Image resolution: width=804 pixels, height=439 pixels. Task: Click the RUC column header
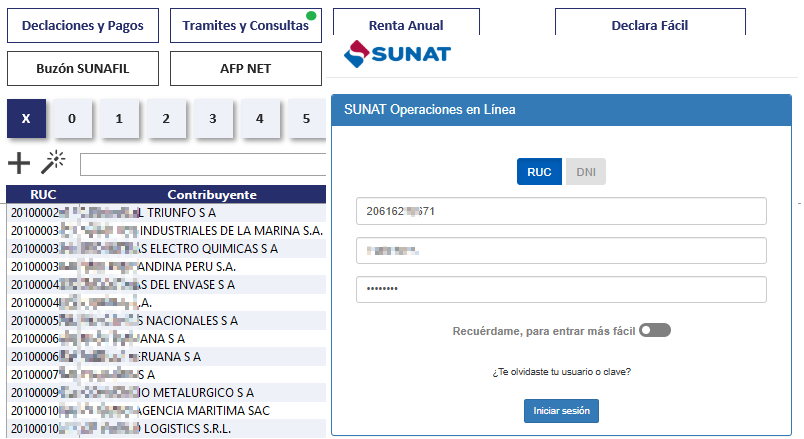pyautogui.click(x=43, y=194)
